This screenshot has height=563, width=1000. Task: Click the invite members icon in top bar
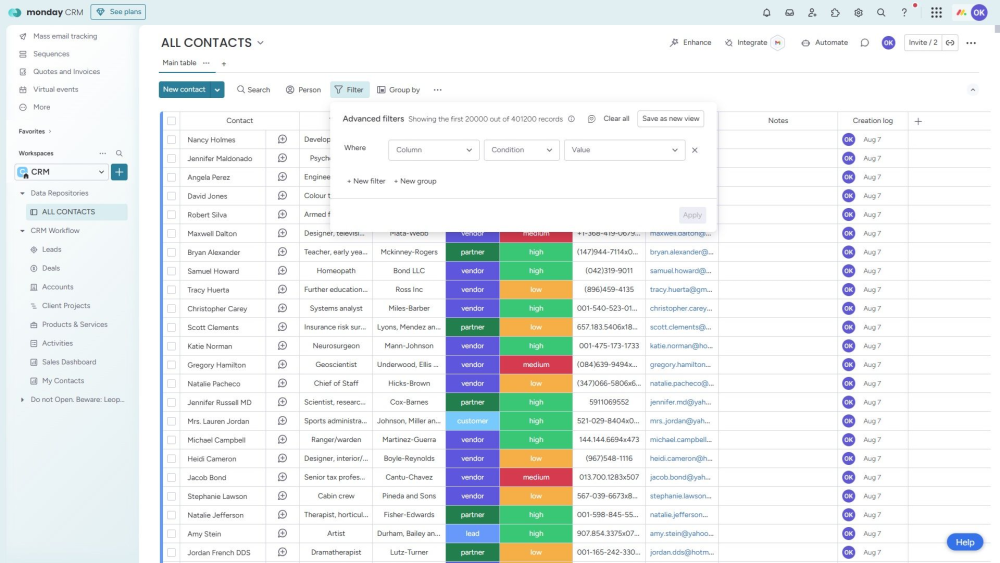click(812, 13)
